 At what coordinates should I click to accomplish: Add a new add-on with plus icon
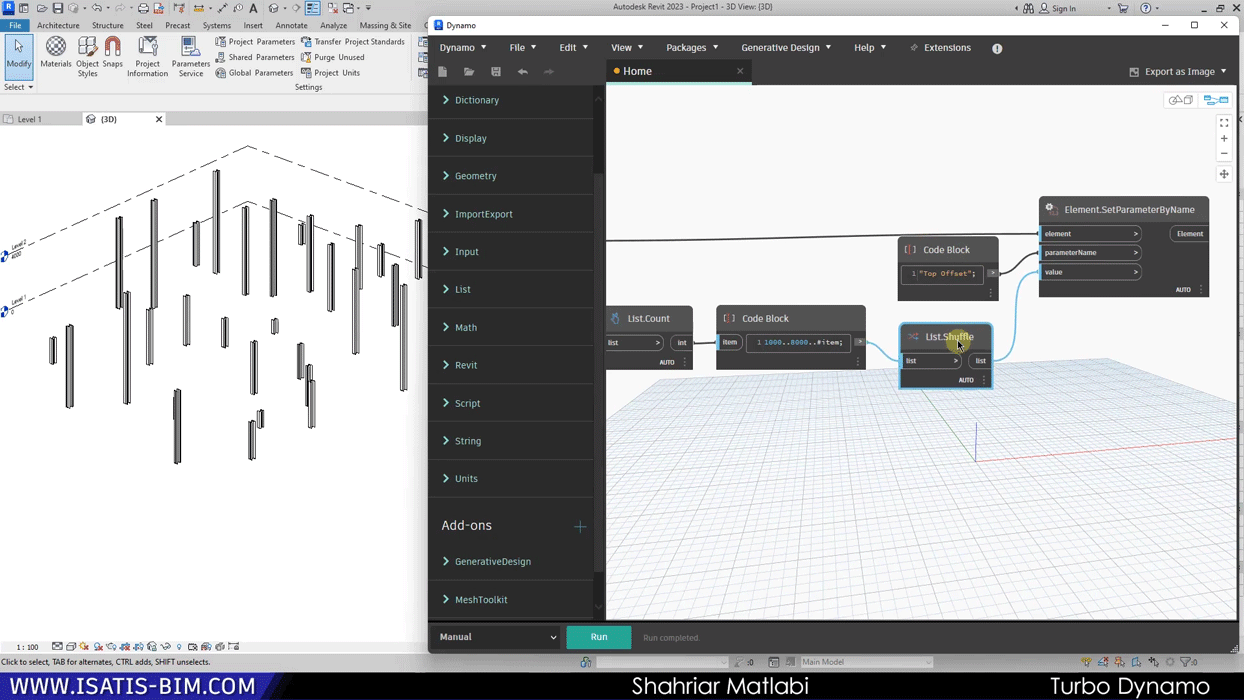pos(580,526)
